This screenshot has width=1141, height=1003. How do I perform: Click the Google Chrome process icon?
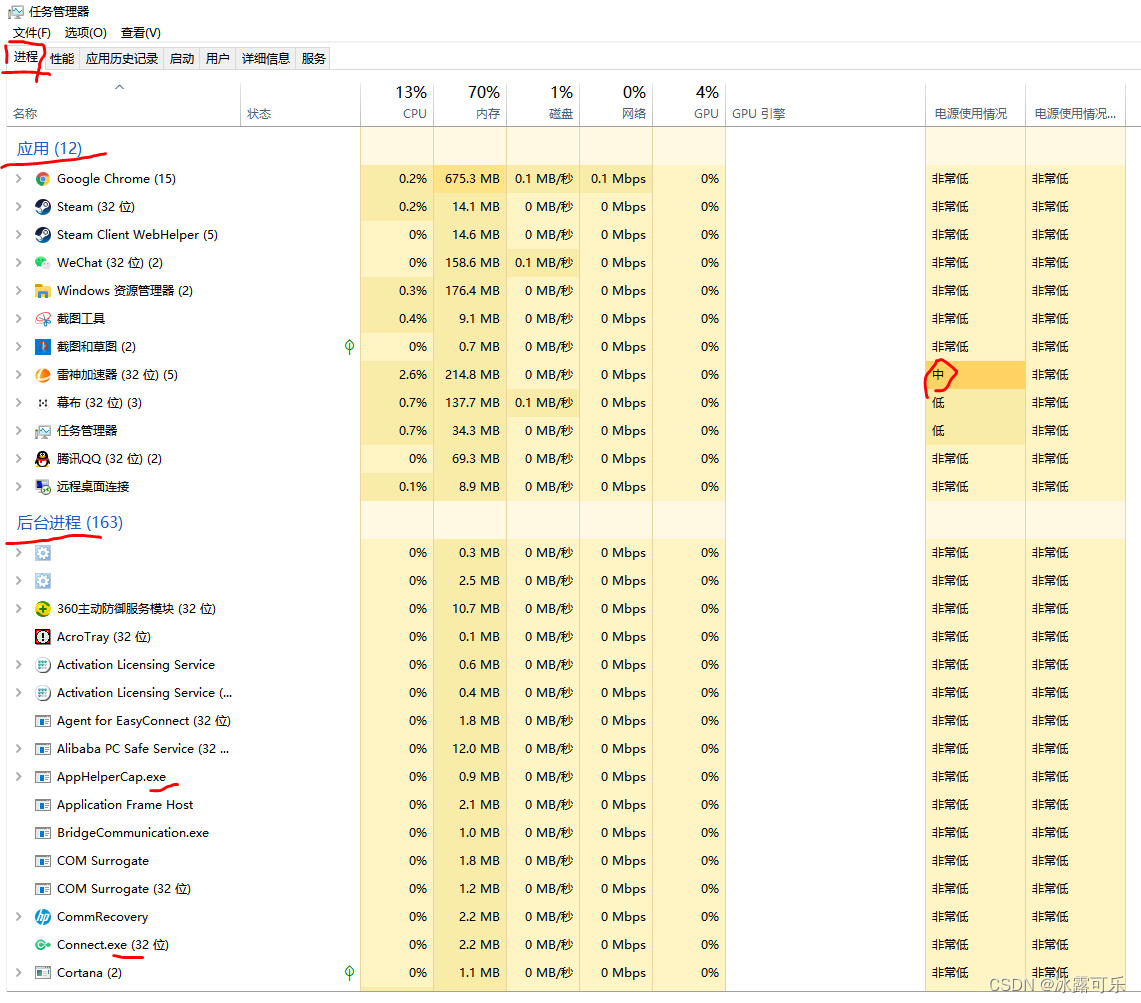point(43,179)
